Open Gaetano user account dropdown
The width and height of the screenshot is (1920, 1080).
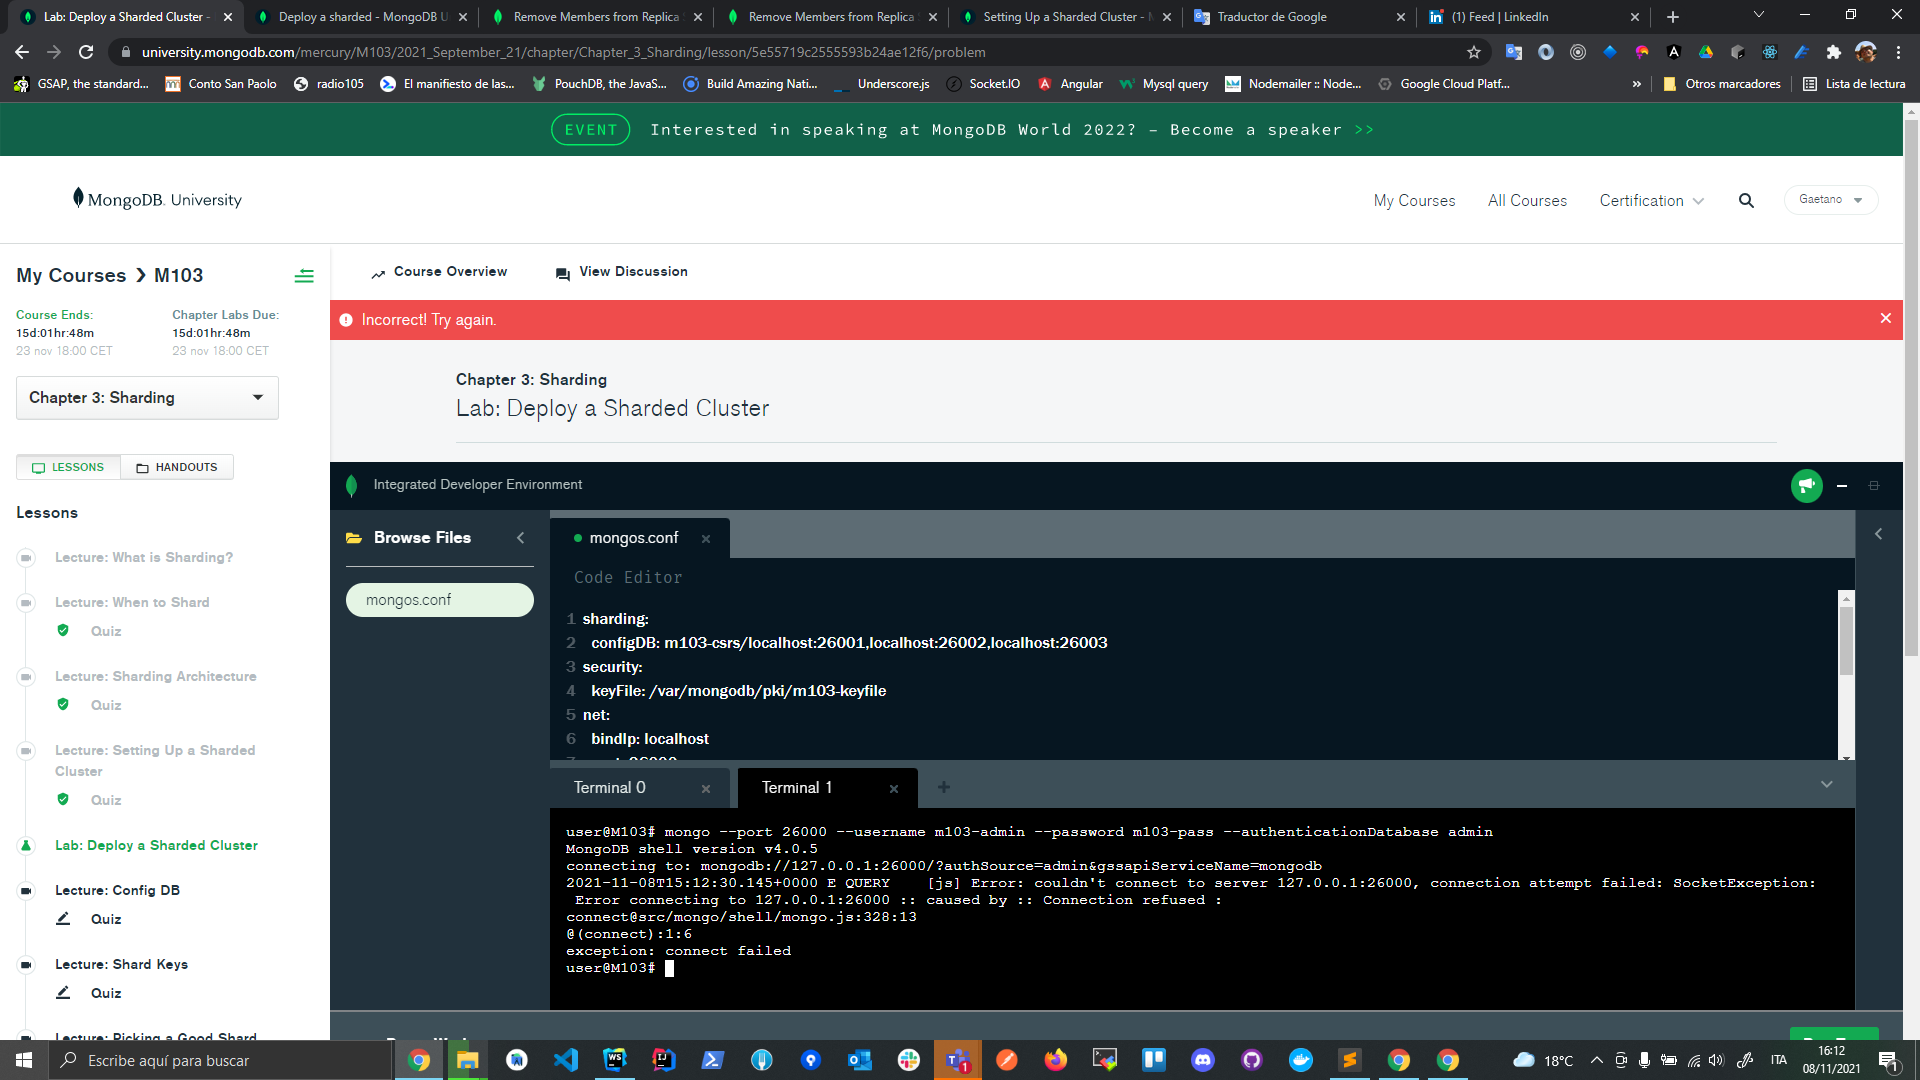pyautogui.click(x=1831, y=200)
